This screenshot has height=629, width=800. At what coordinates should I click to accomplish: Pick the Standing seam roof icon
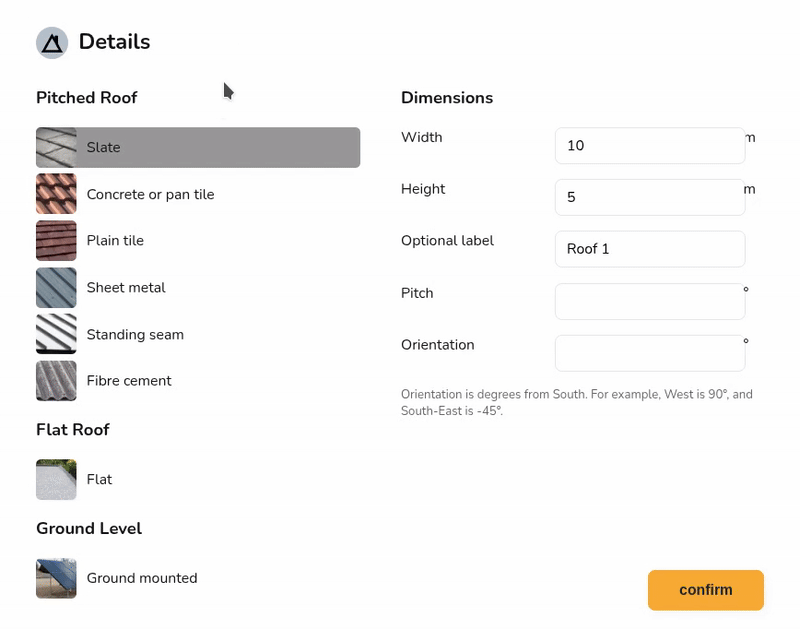pyautogui.click(x=56, y=334)
